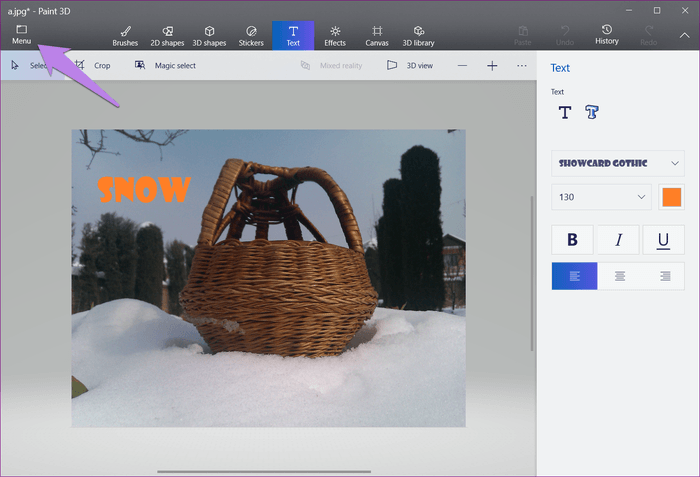The width and height of the screenshot is (700, 477).
Task: Align text right
Action: click(x=665, y=276)
